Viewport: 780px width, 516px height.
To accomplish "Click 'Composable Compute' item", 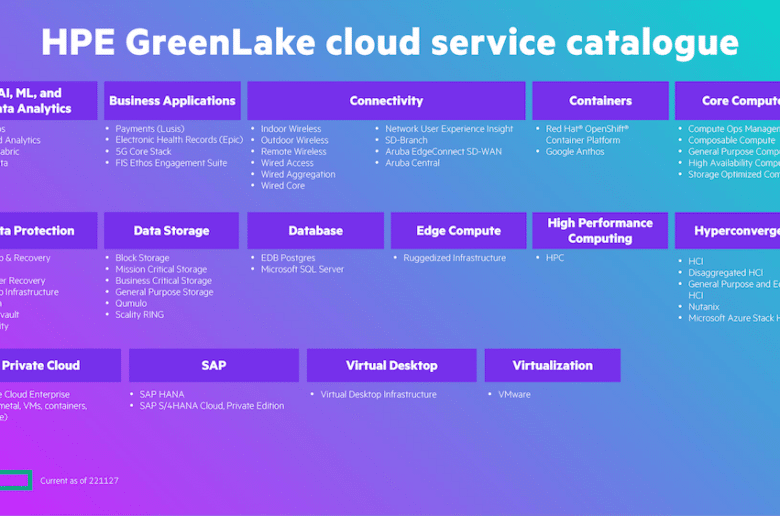I will (x=731, y=140).
